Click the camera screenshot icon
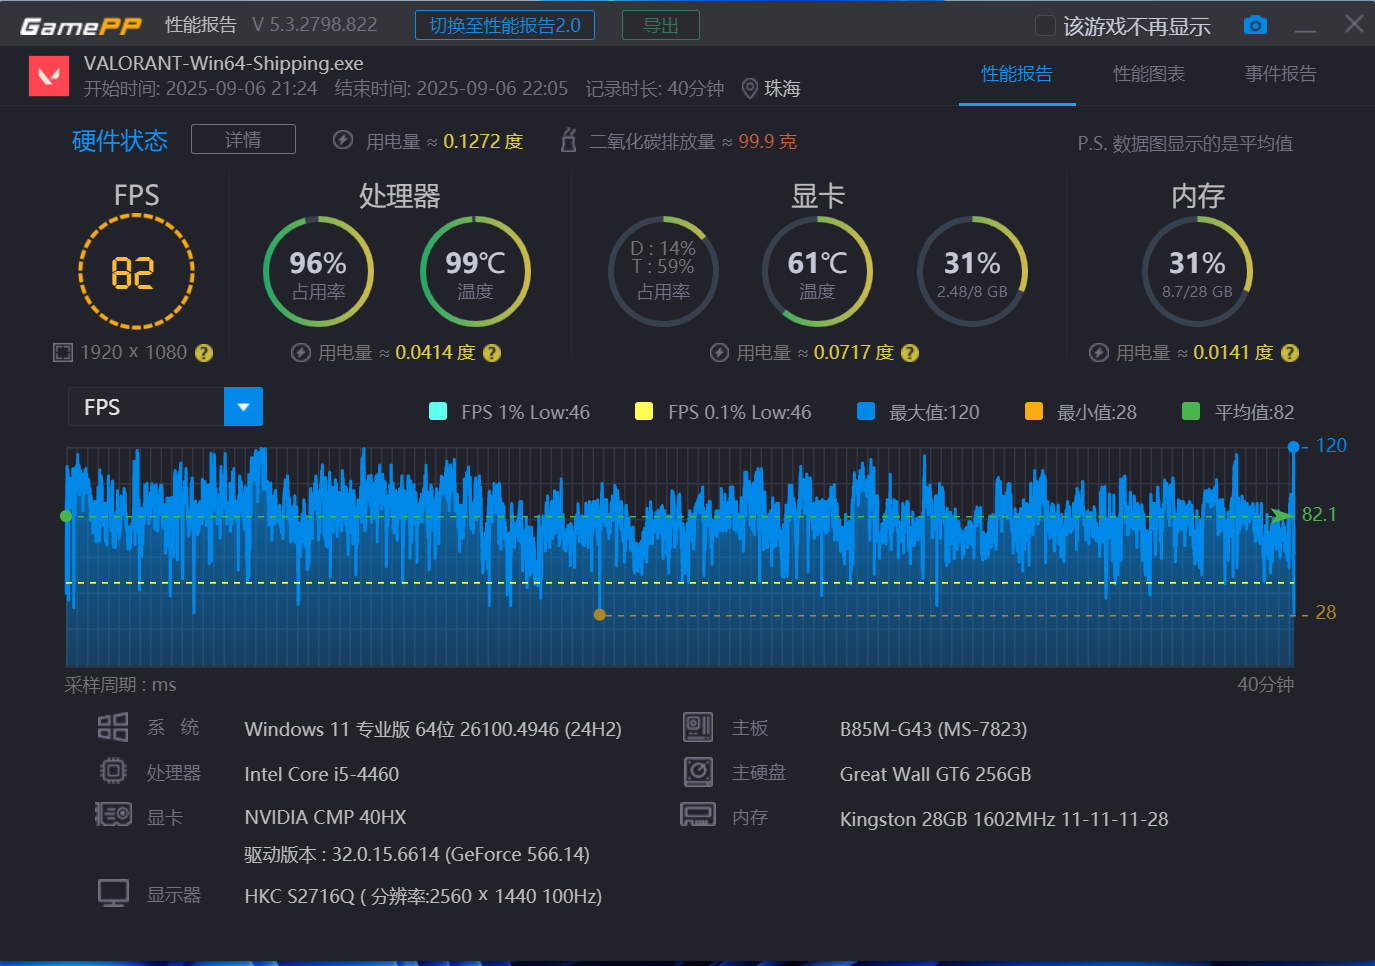Screen dimensions: 1375x966 pyautogui.click(x=1255, y=25)
